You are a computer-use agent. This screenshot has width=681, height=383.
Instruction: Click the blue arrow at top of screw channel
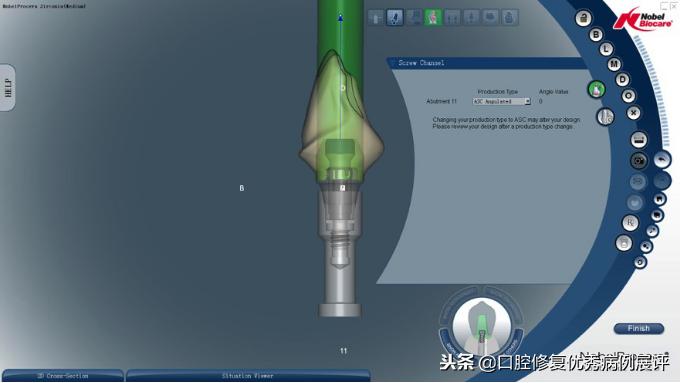click(340, 18)
